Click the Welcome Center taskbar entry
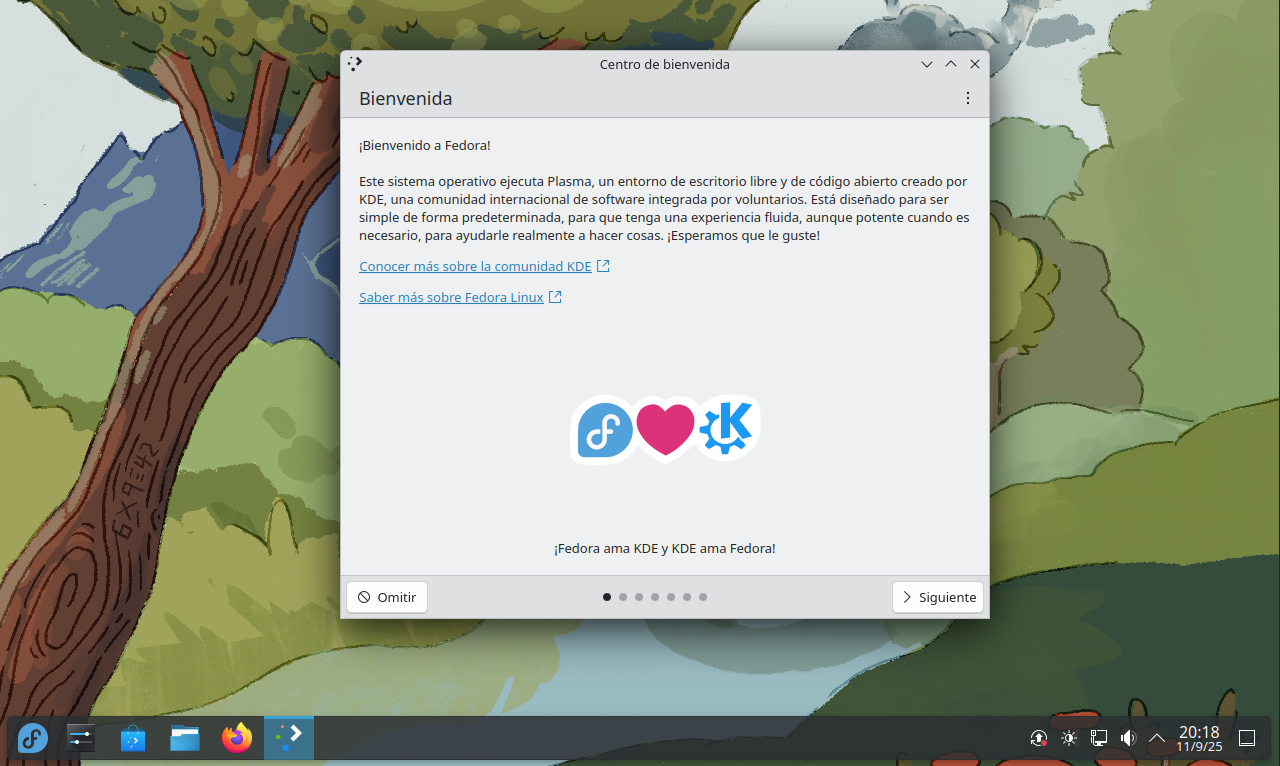This screenshot has width=1280, height=766. click(289, 739)
